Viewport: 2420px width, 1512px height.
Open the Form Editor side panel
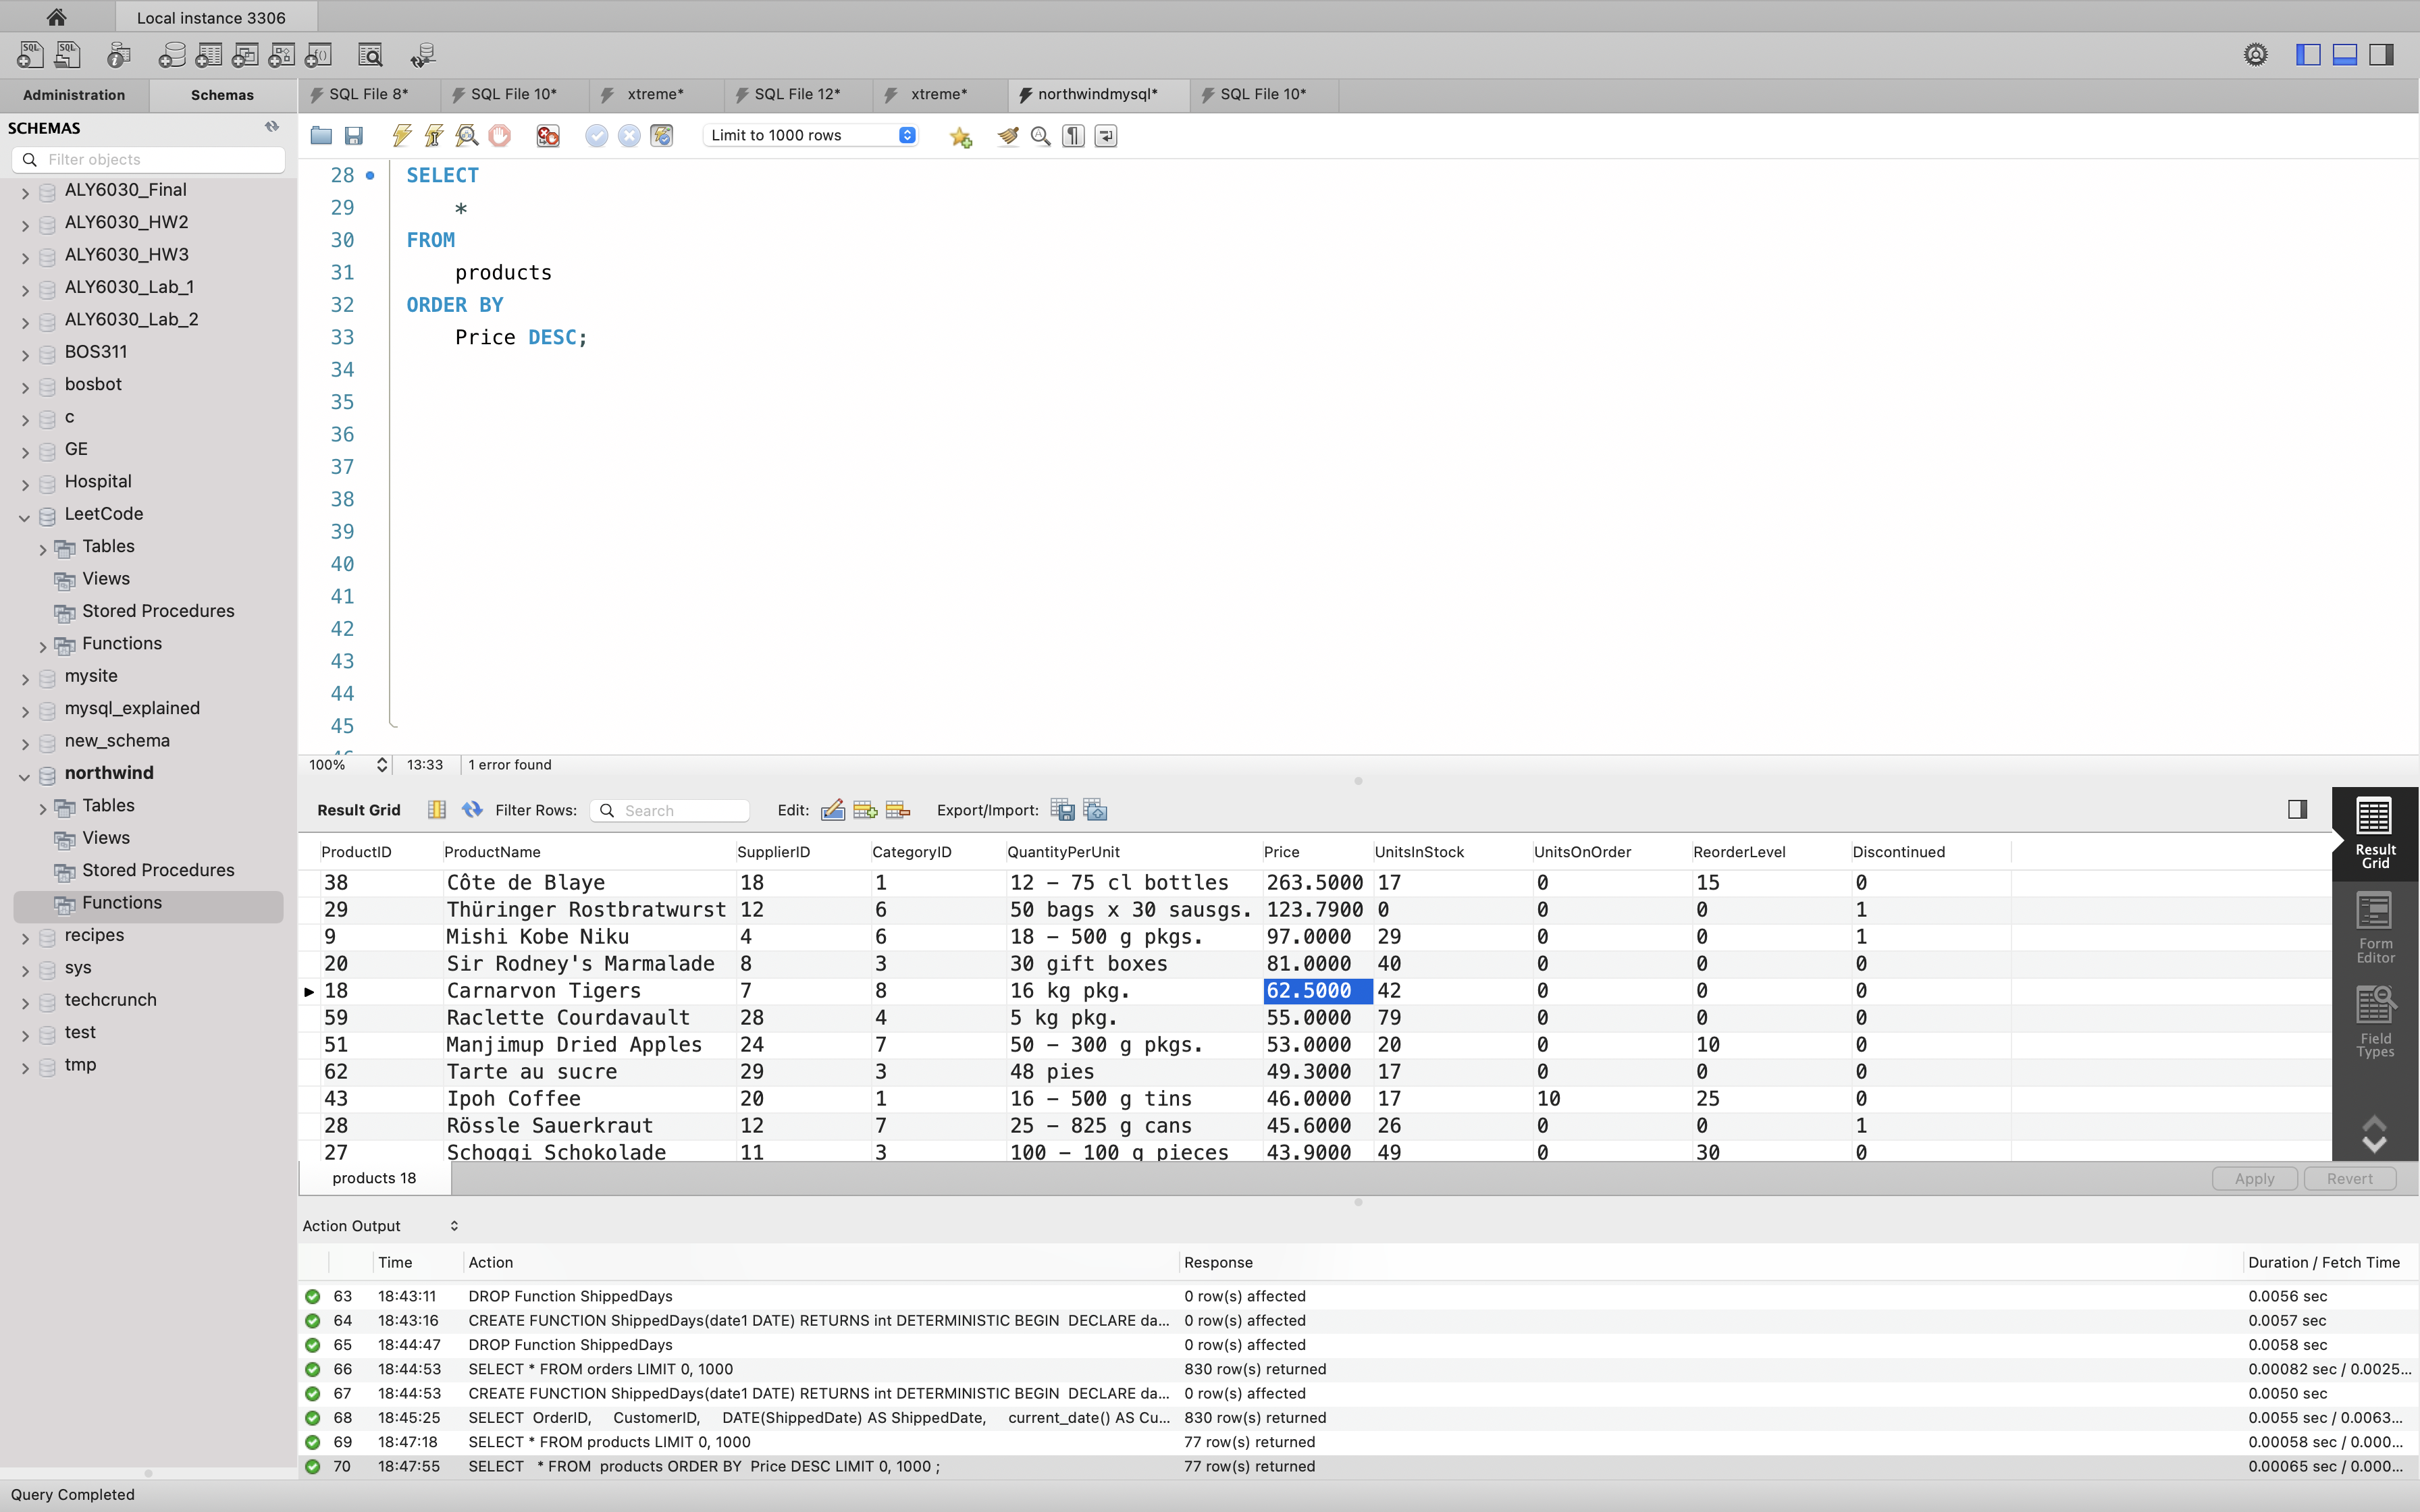[x=2375, y=928]
